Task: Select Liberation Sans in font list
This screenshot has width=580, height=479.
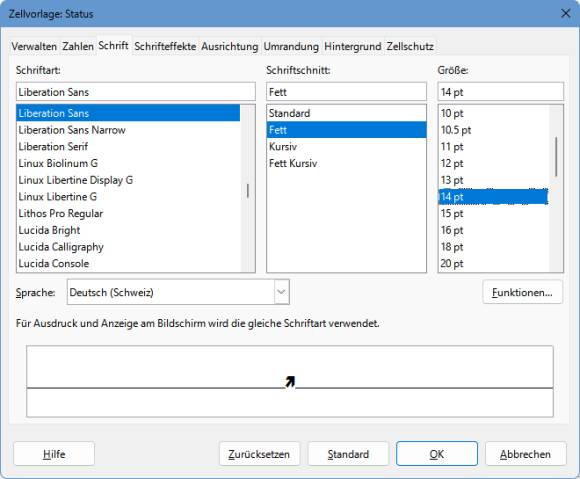Action: point(128,113)
